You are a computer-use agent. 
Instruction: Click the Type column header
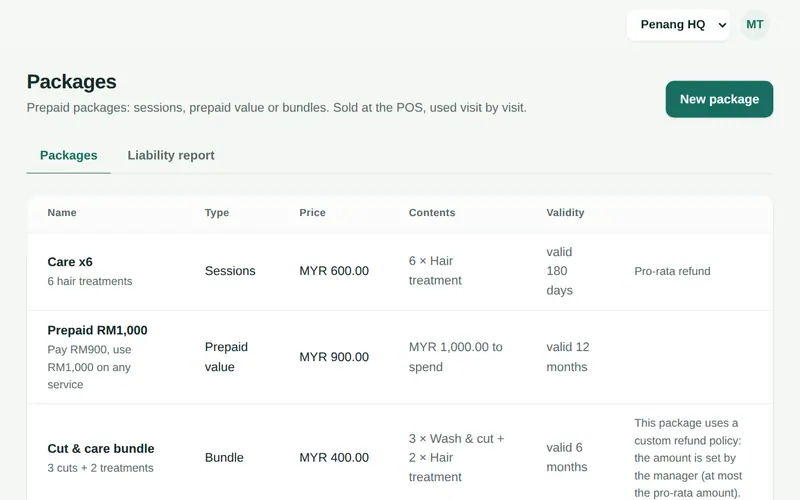click(217, 213)
